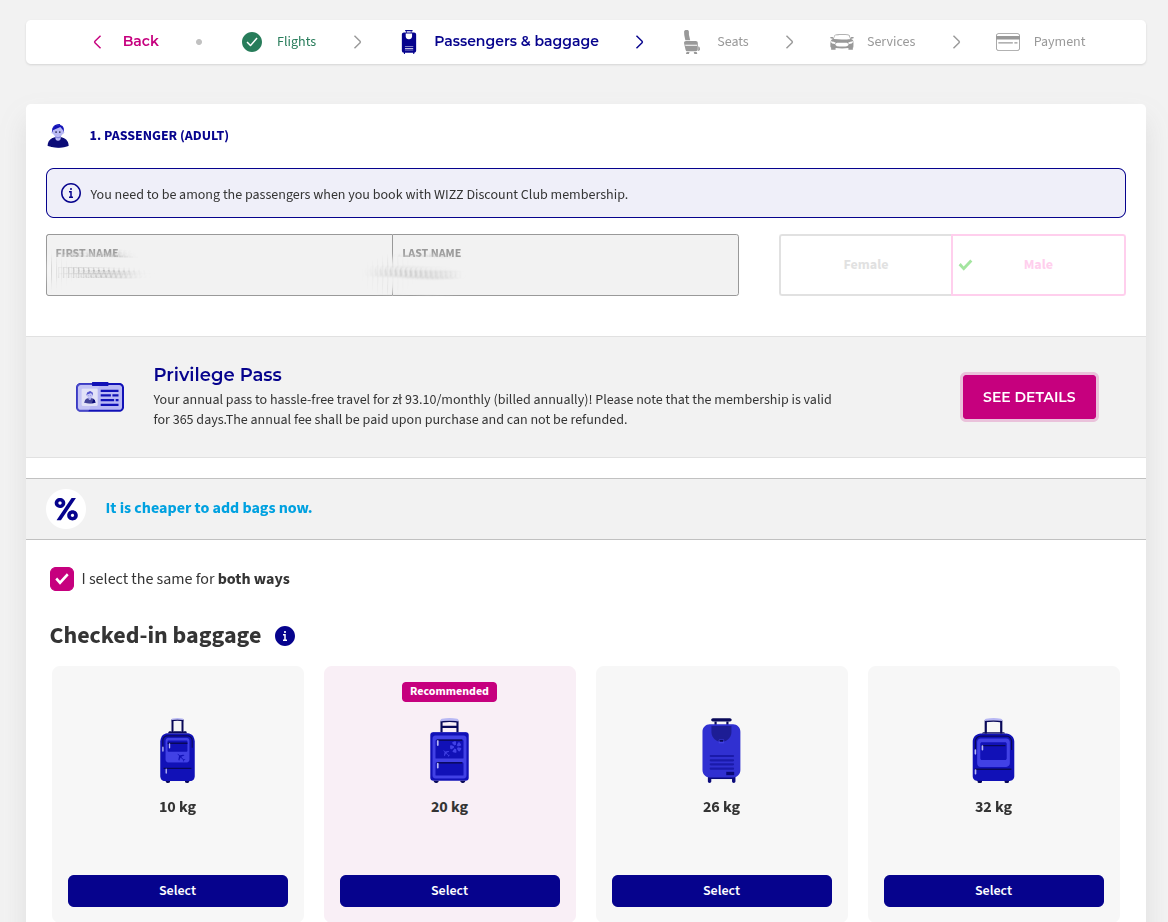Click the 20 kg suitcase icon
This screenshot has height=922, width=1168.
pos(449,751)
